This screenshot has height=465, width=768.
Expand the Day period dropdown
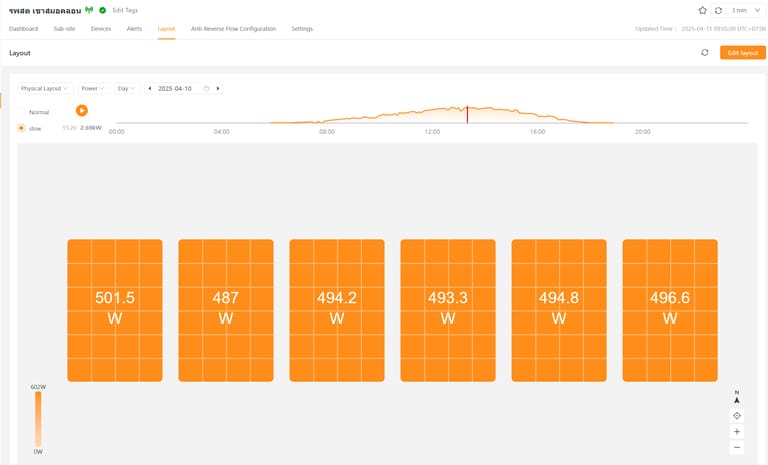(126, 88)
